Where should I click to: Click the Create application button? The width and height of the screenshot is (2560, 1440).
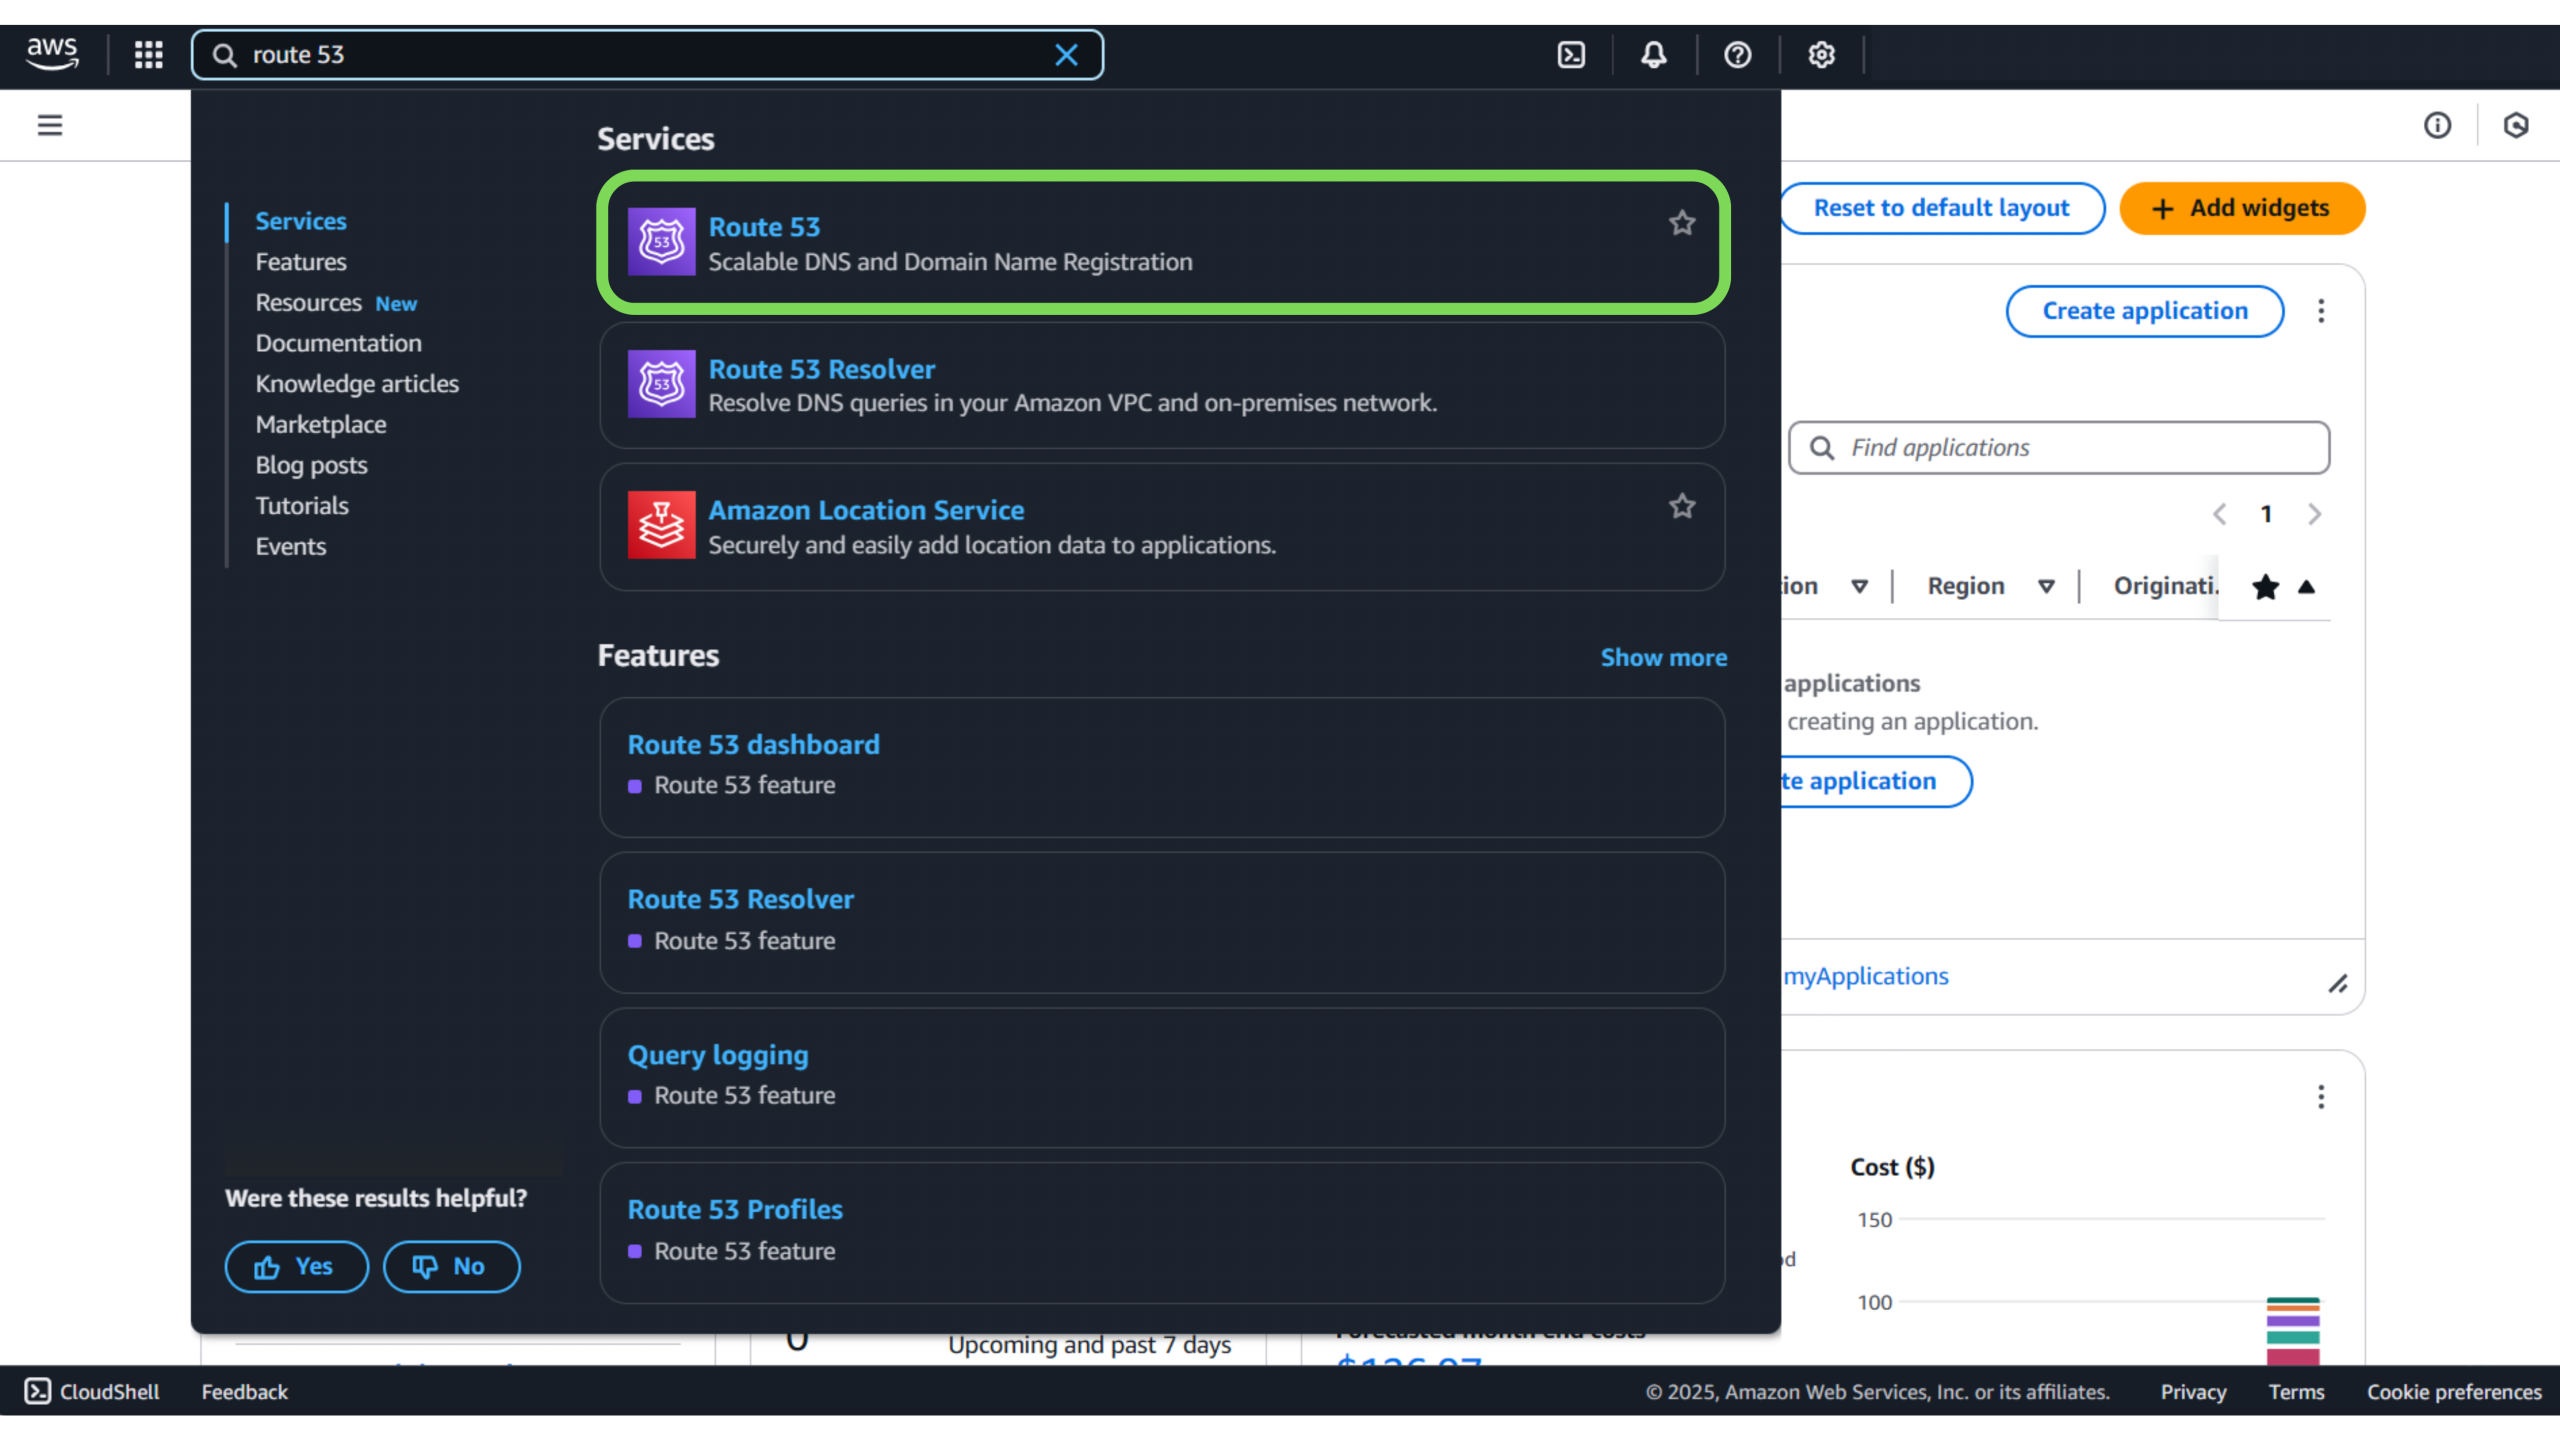click(2145, 311)
